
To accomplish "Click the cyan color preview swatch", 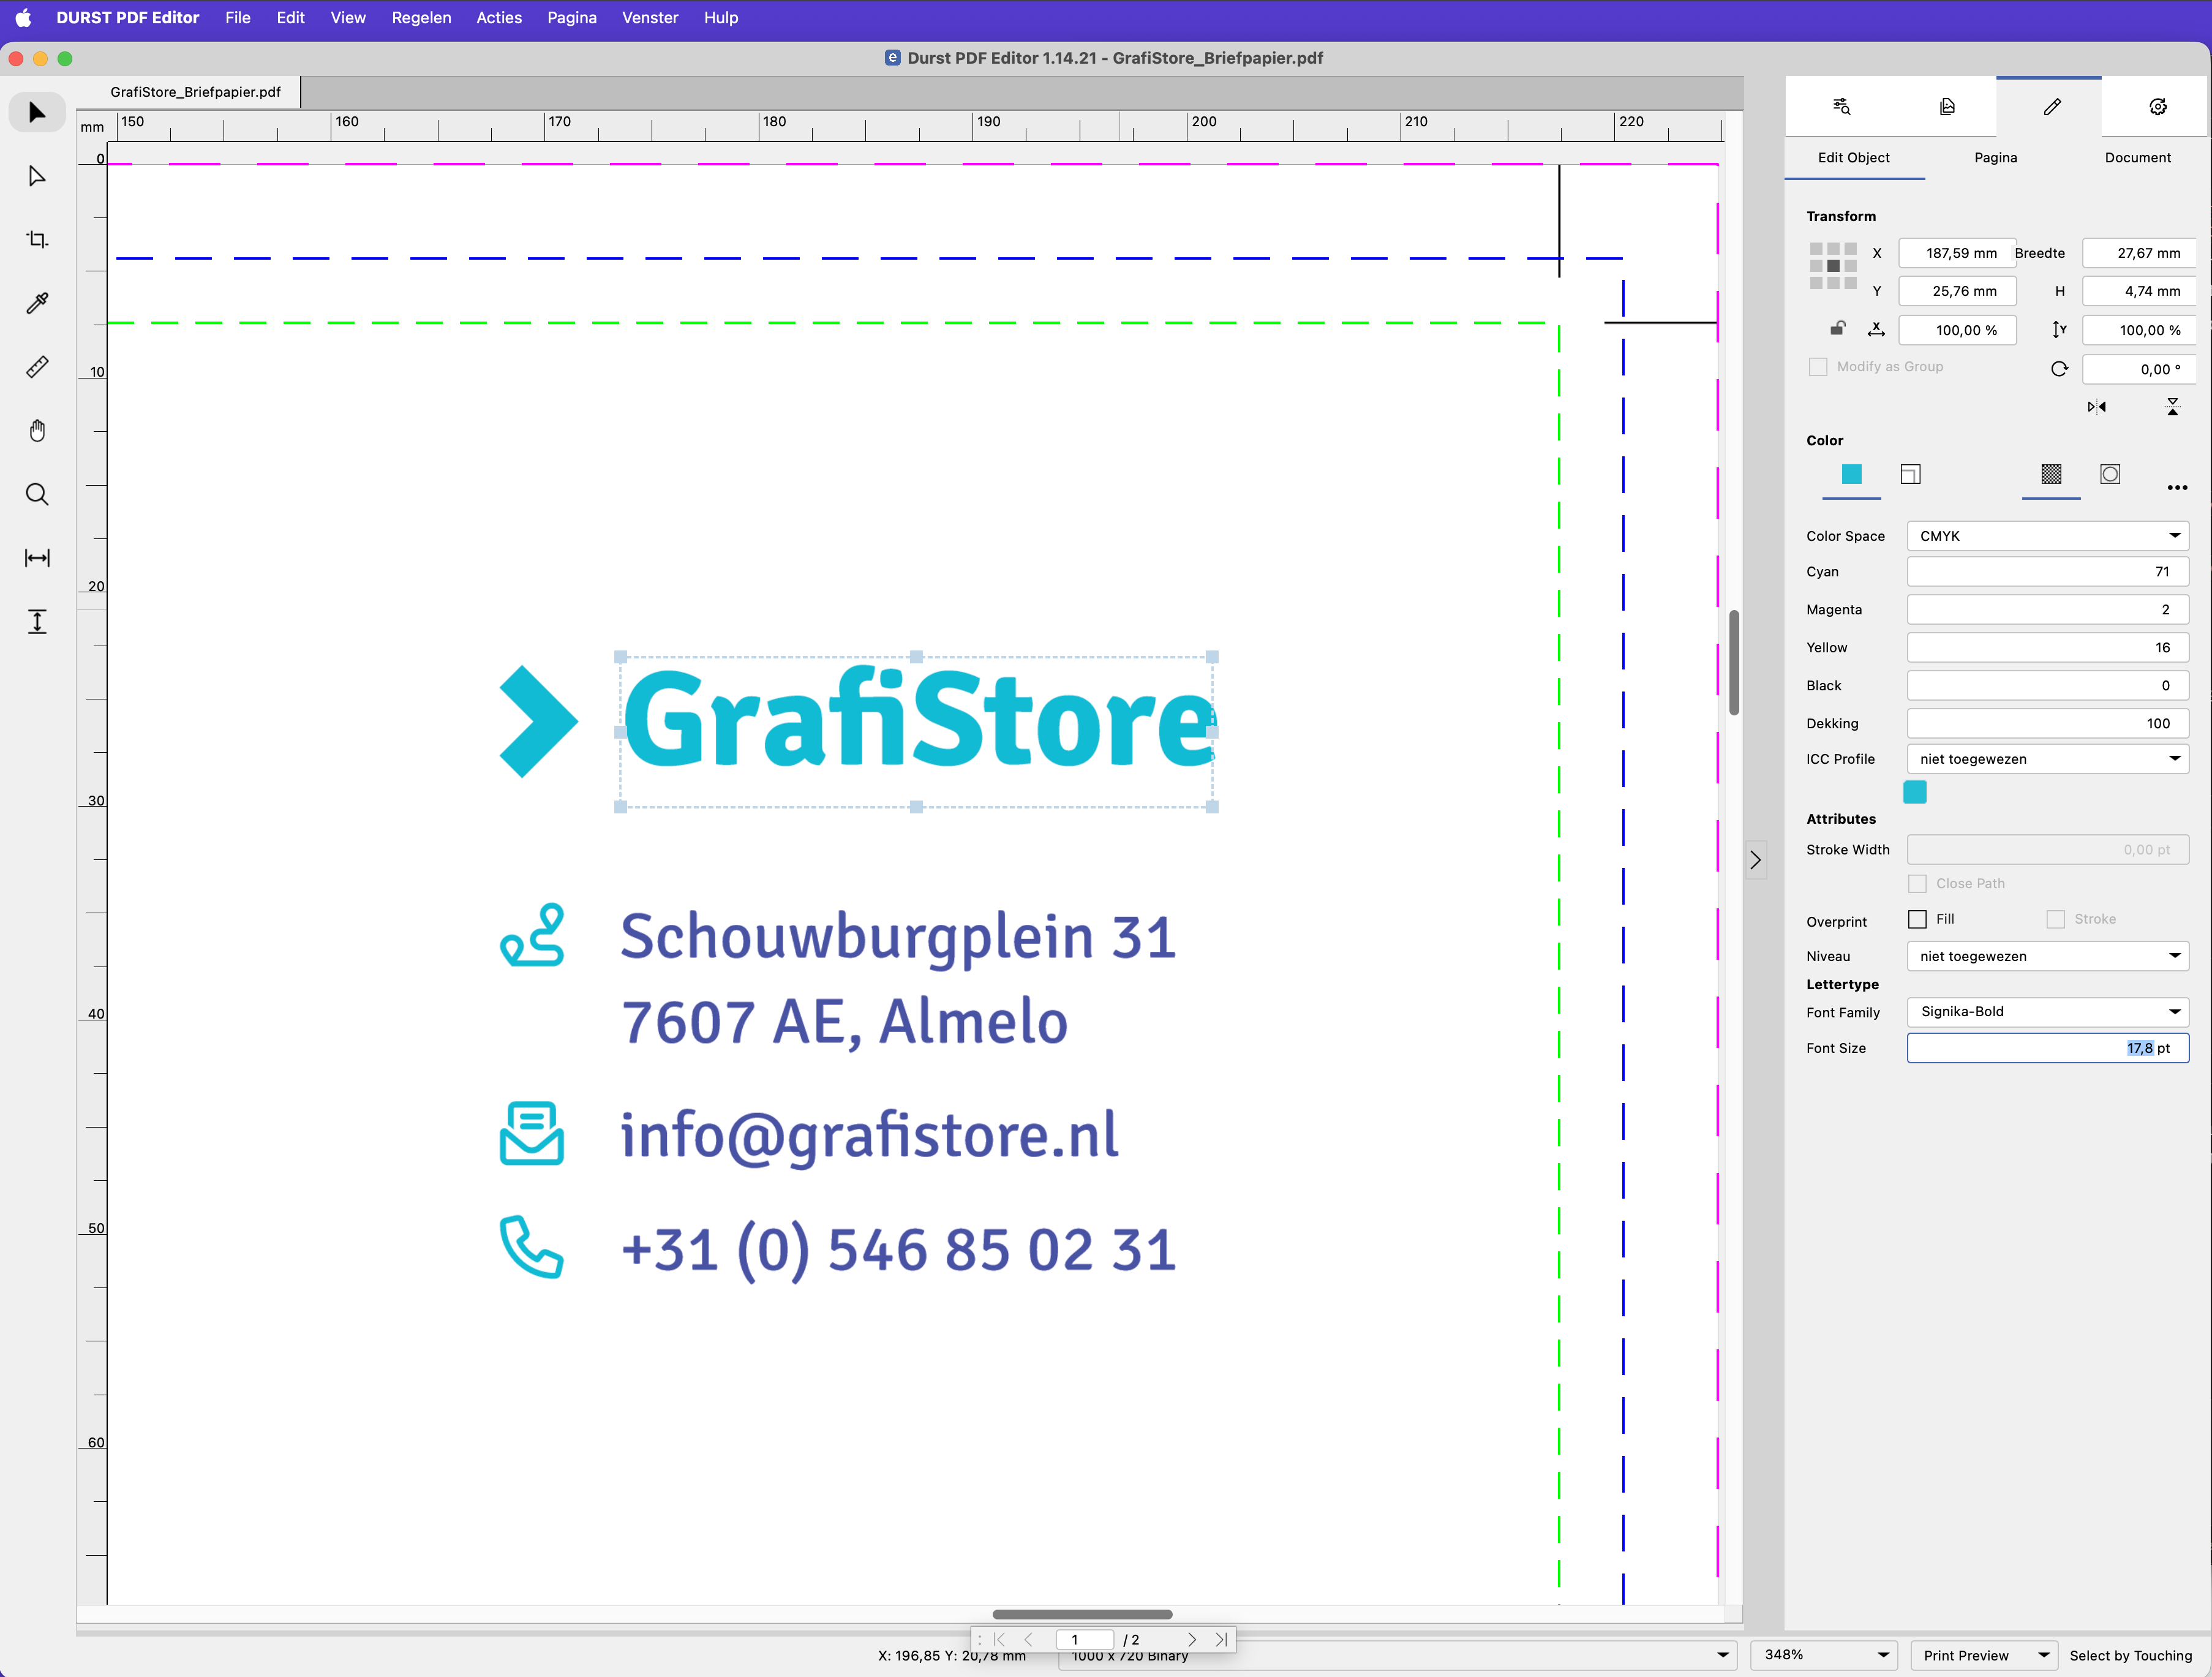I will coord(1914,792).
